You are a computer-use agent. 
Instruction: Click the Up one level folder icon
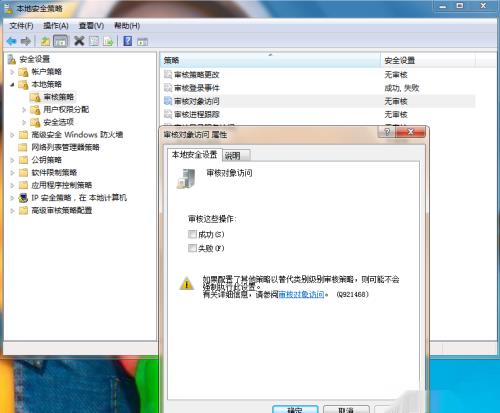pyautogui.click(x=45, y=41)
